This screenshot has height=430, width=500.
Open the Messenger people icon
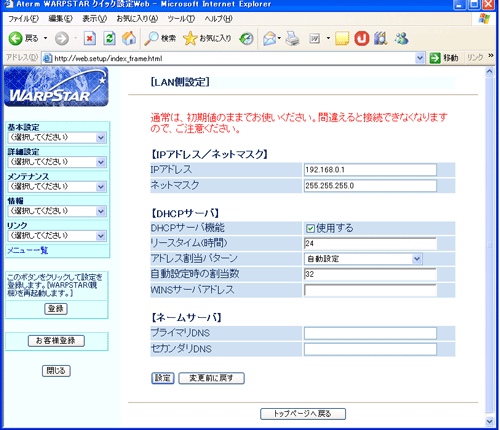(401, 39)
